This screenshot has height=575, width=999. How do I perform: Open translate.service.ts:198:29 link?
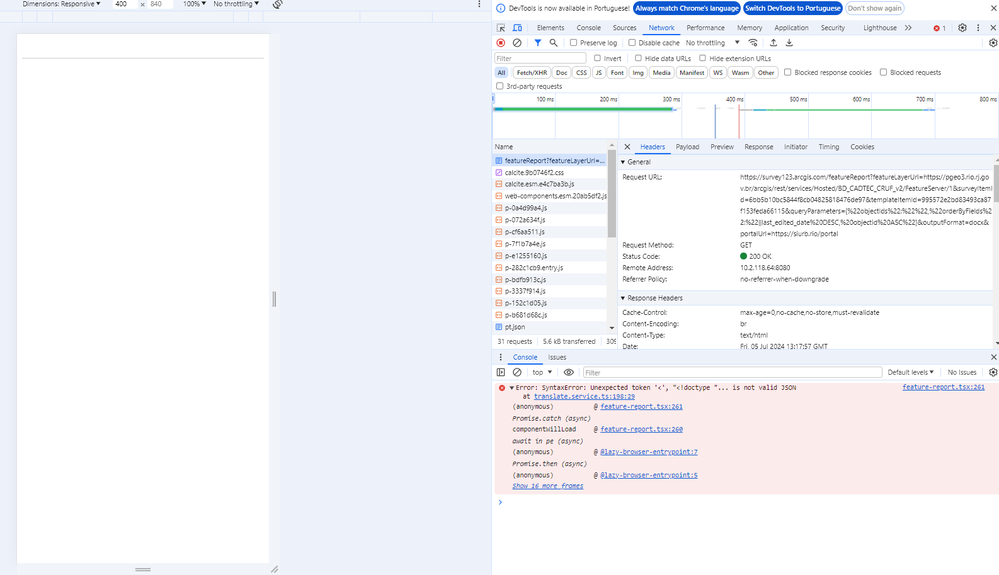584,396
